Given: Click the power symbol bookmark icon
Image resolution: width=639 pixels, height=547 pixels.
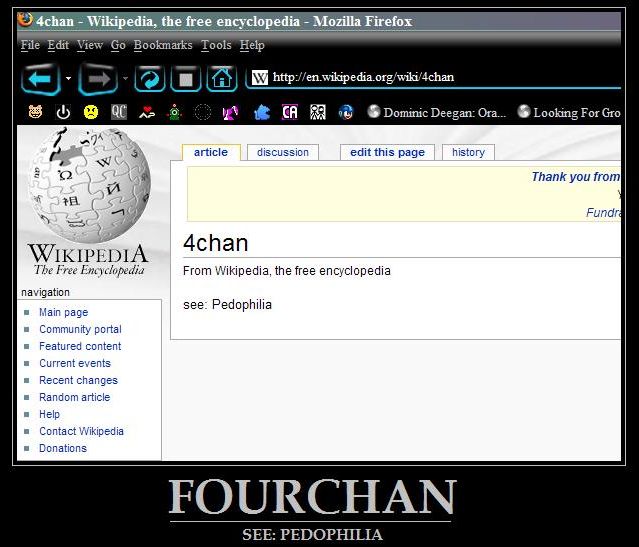Looking at the screenshot, I should pyautogui.click(x=63, y=112).
